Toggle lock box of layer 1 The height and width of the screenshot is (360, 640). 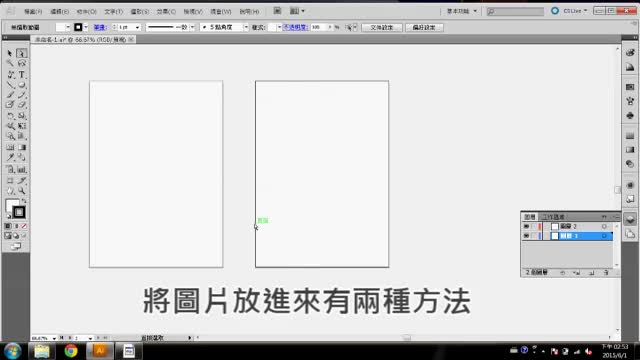pyautogui.click(x=535, y=236)
